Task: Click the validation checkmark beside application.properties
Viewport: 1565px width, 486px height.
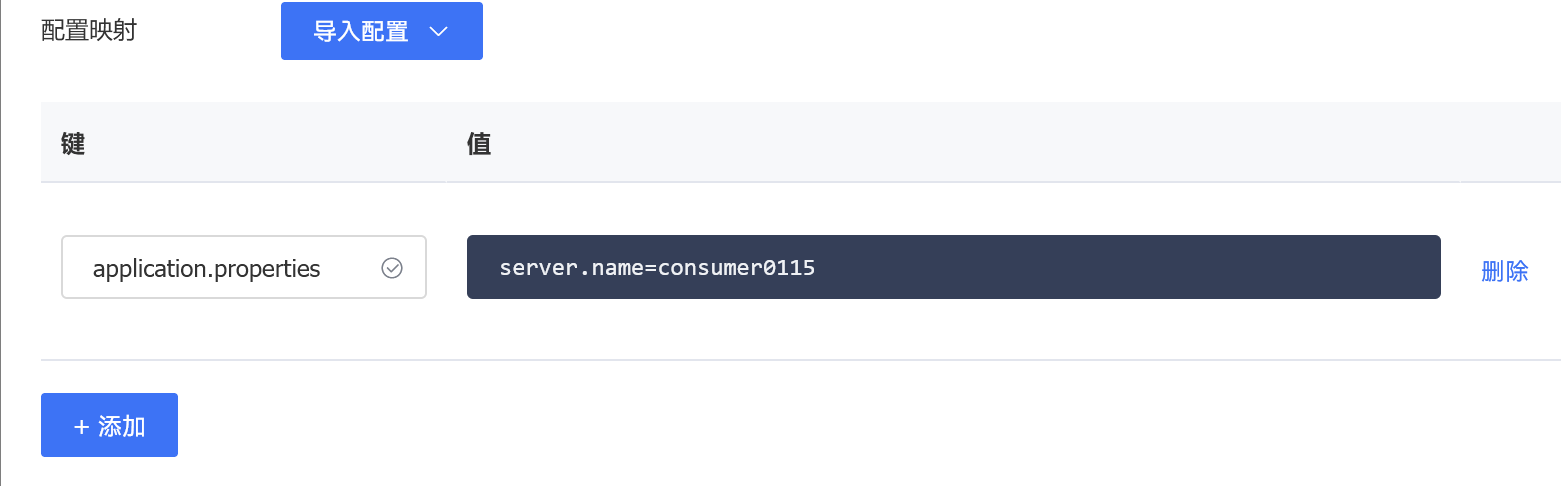Action: tap(392, 268)
